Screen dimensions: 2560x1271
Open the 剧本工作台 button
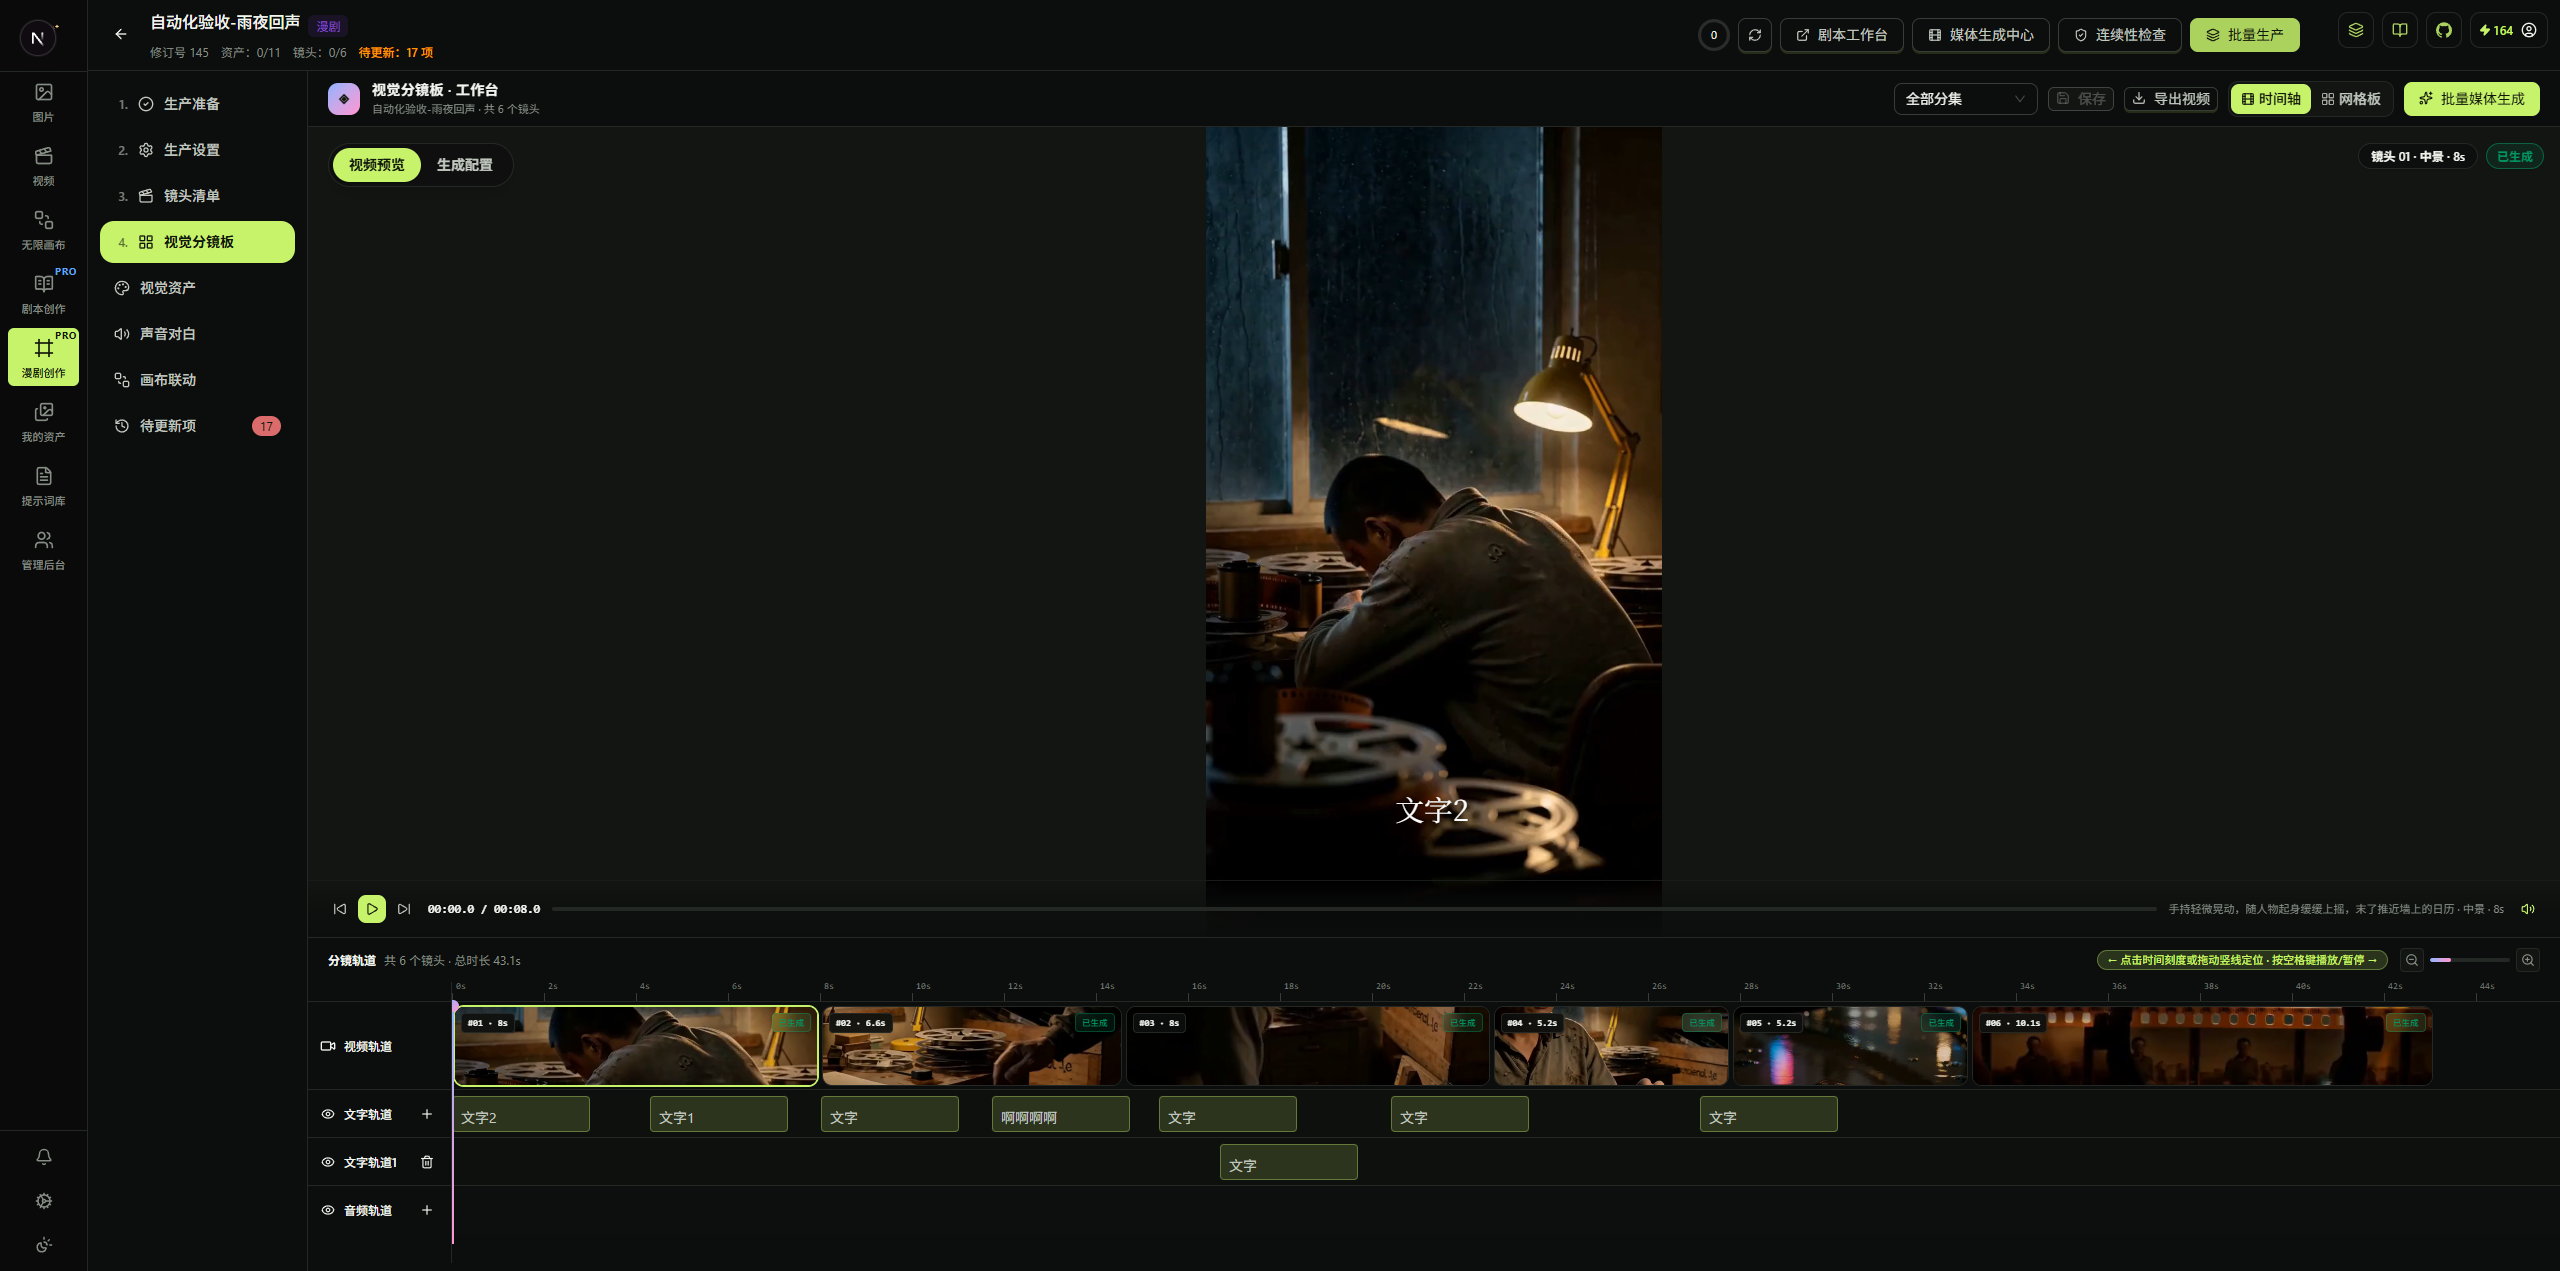(x=1841, y=35)
